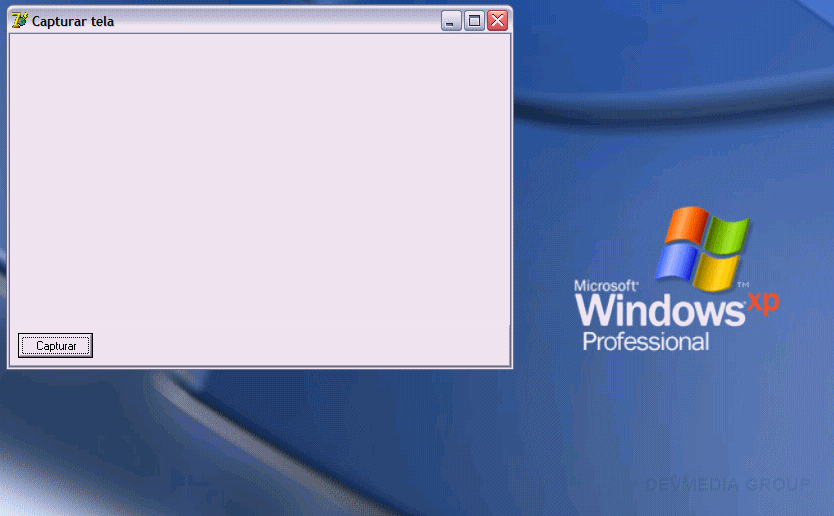834x516 pixels.
Task: Click the green pane of Windows flag logo
Action: point(730,236)
